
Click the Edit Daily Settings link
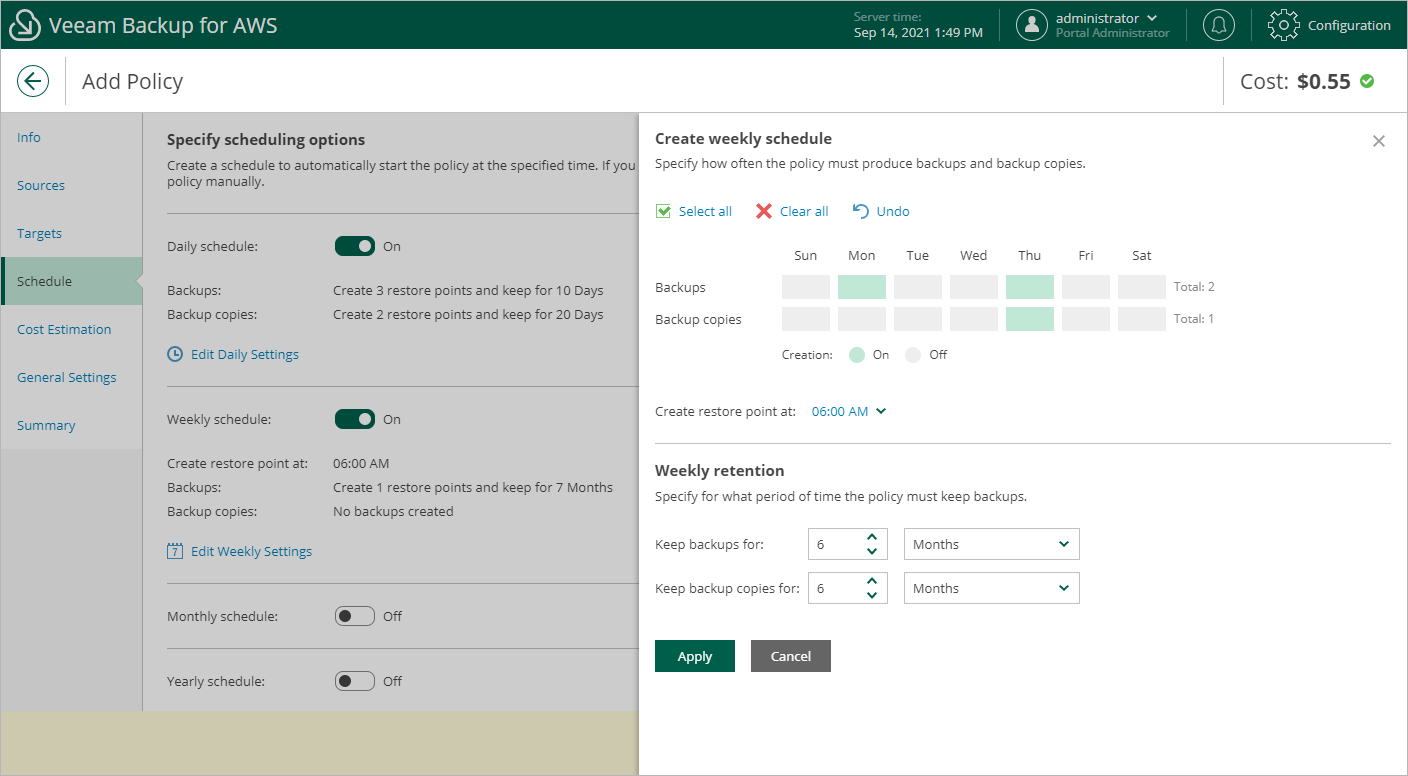245,354
